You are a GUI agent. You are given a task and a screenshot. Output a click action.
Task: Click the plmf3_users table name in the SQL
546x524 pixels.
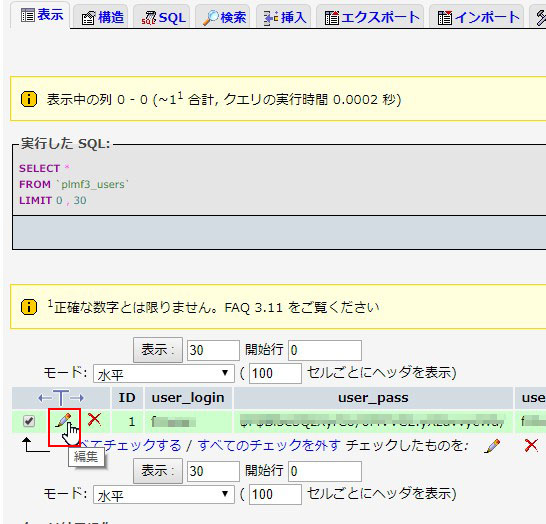pos(93,184)
